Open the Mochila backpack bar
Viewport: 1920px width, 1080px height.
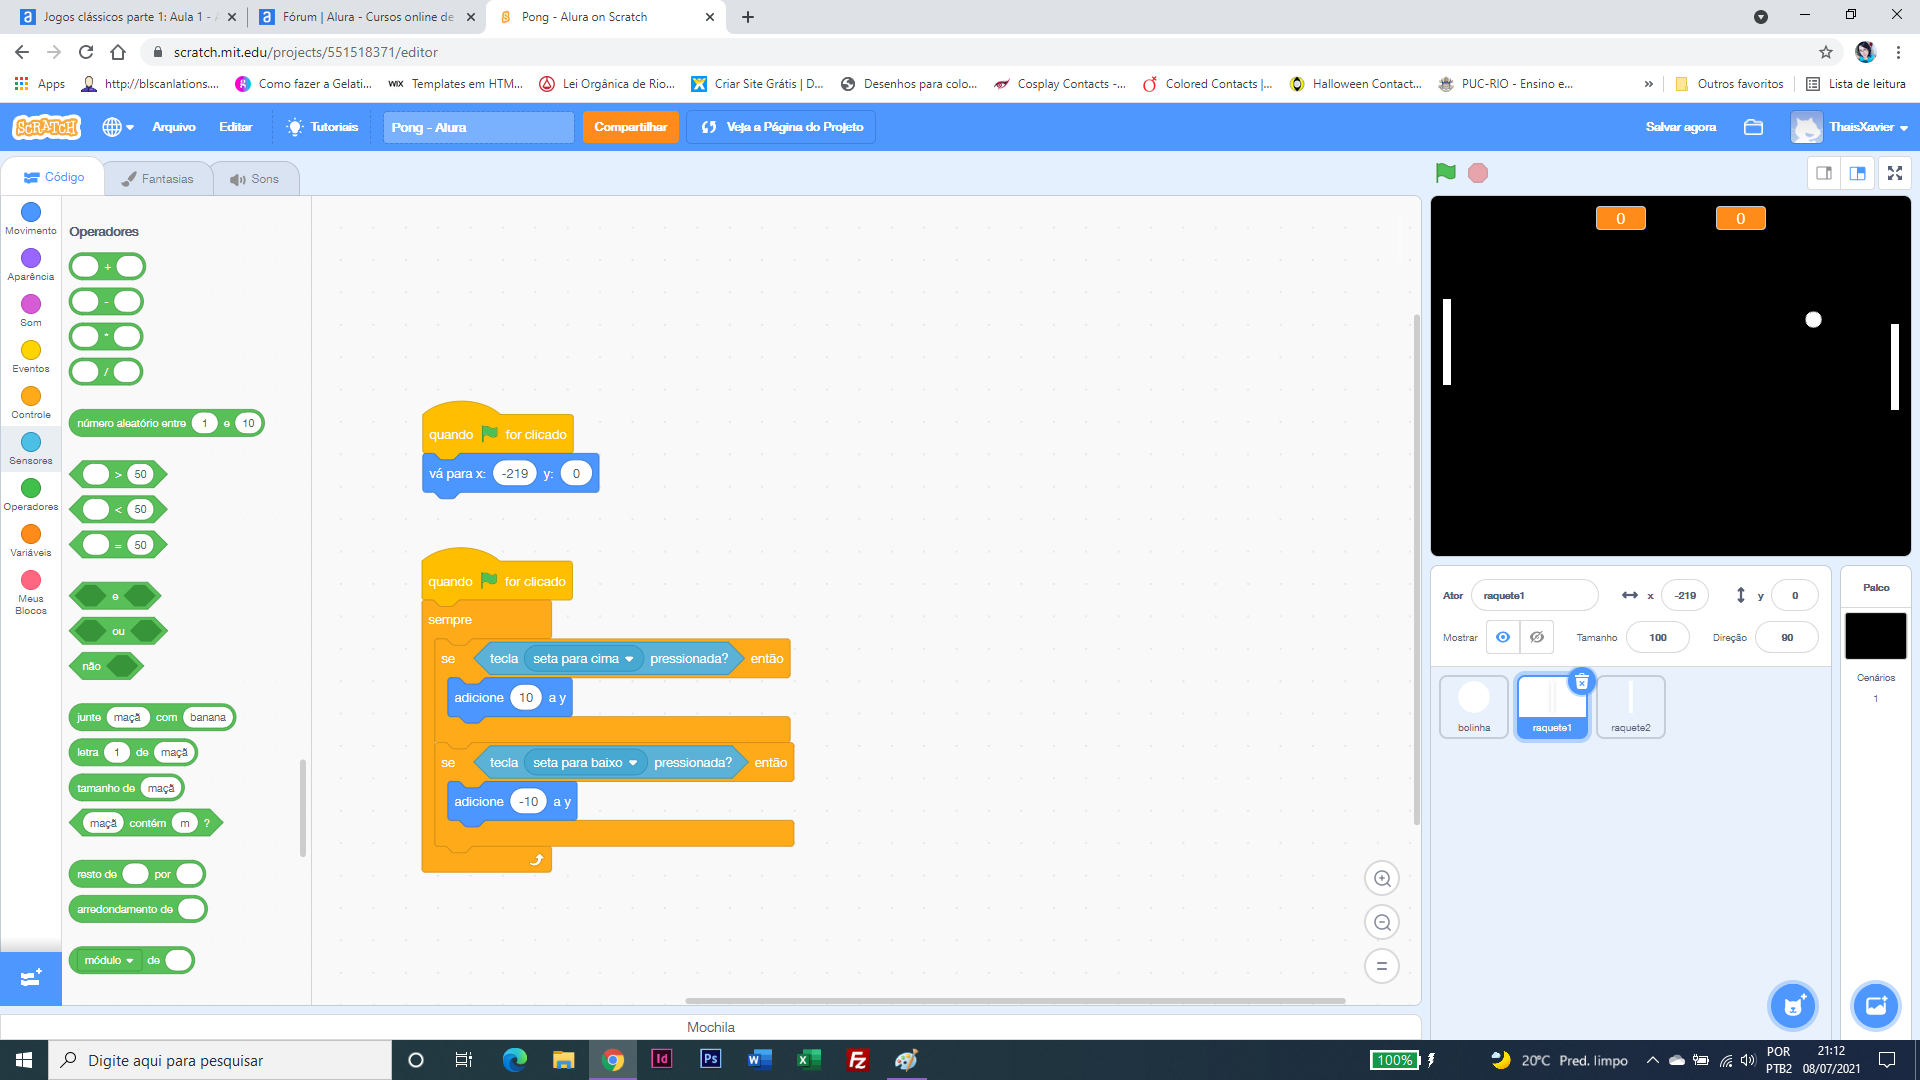point(711,1027)
